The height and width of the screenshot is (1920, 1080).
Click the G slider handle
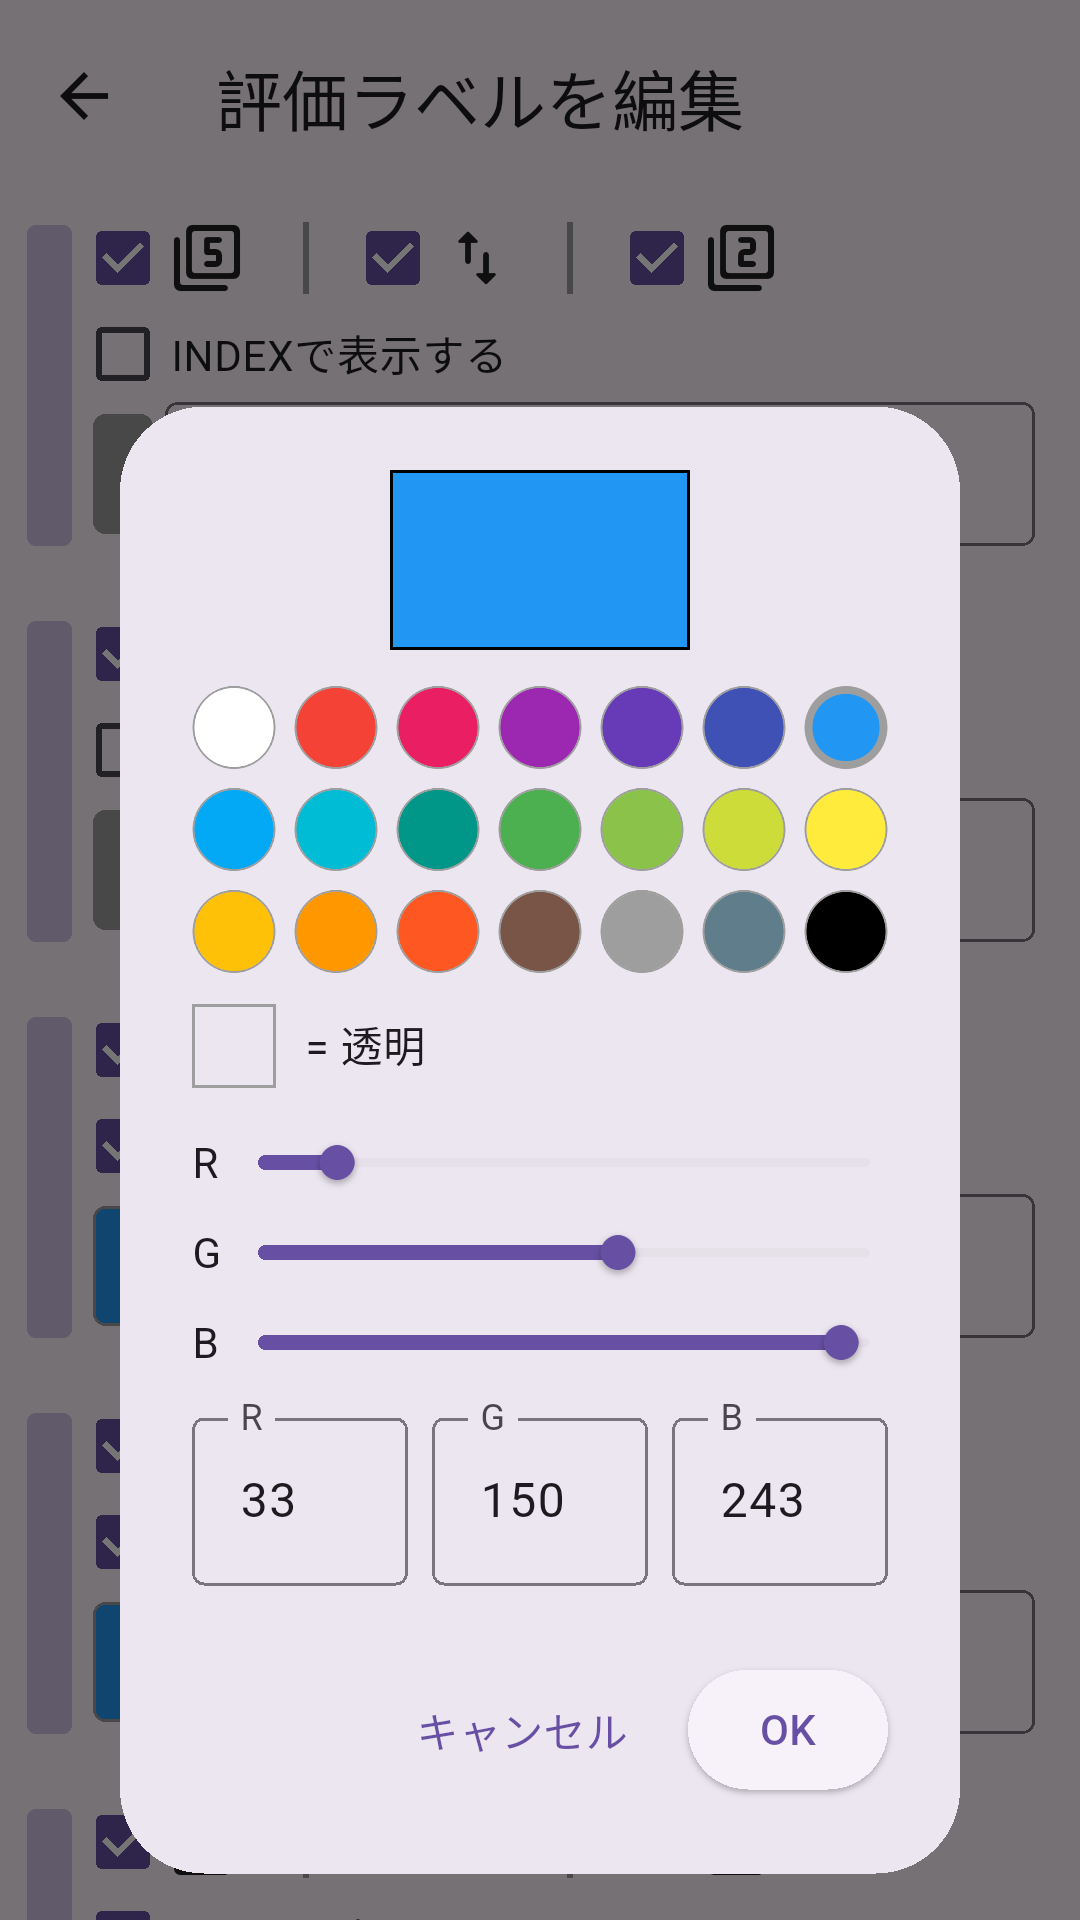[619, 1252]
